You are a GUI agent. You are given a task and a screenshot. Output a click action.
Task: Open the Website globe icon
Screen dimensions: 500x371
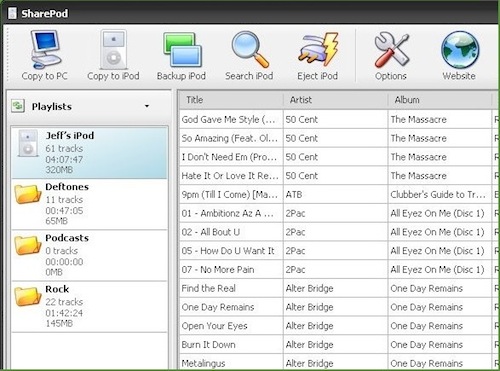tap(460, 50)
